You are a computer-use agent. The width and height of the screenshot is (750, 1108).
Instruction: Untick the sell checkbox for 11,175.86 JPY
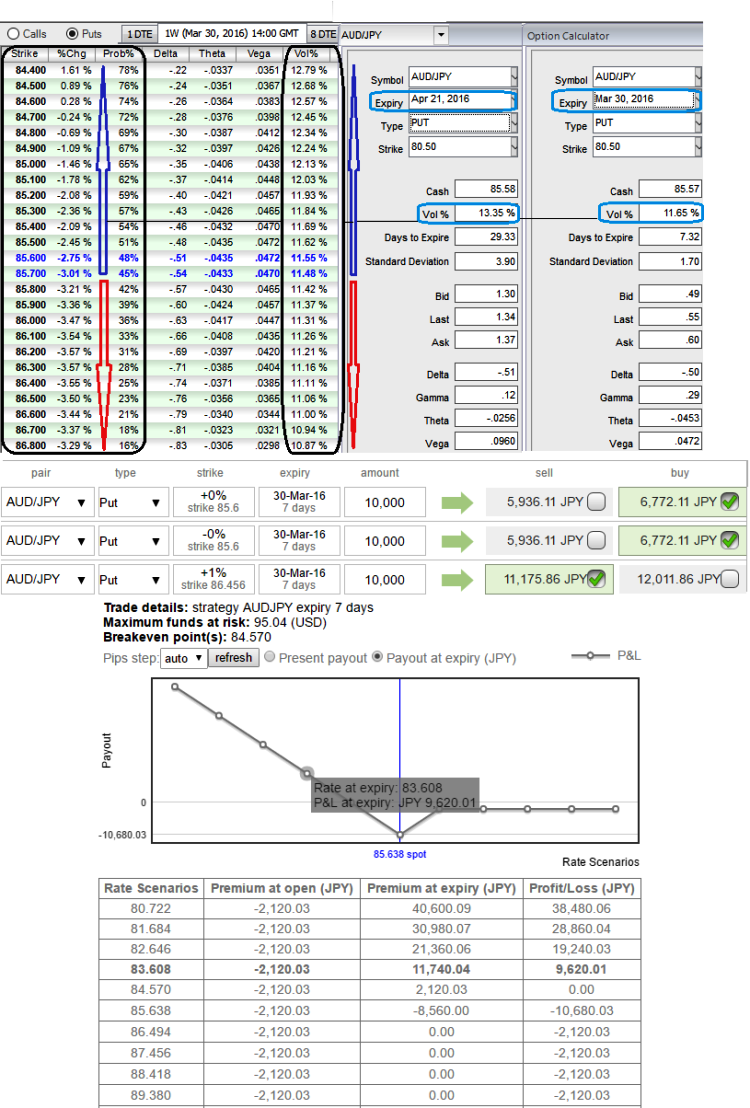coord(597,579)
